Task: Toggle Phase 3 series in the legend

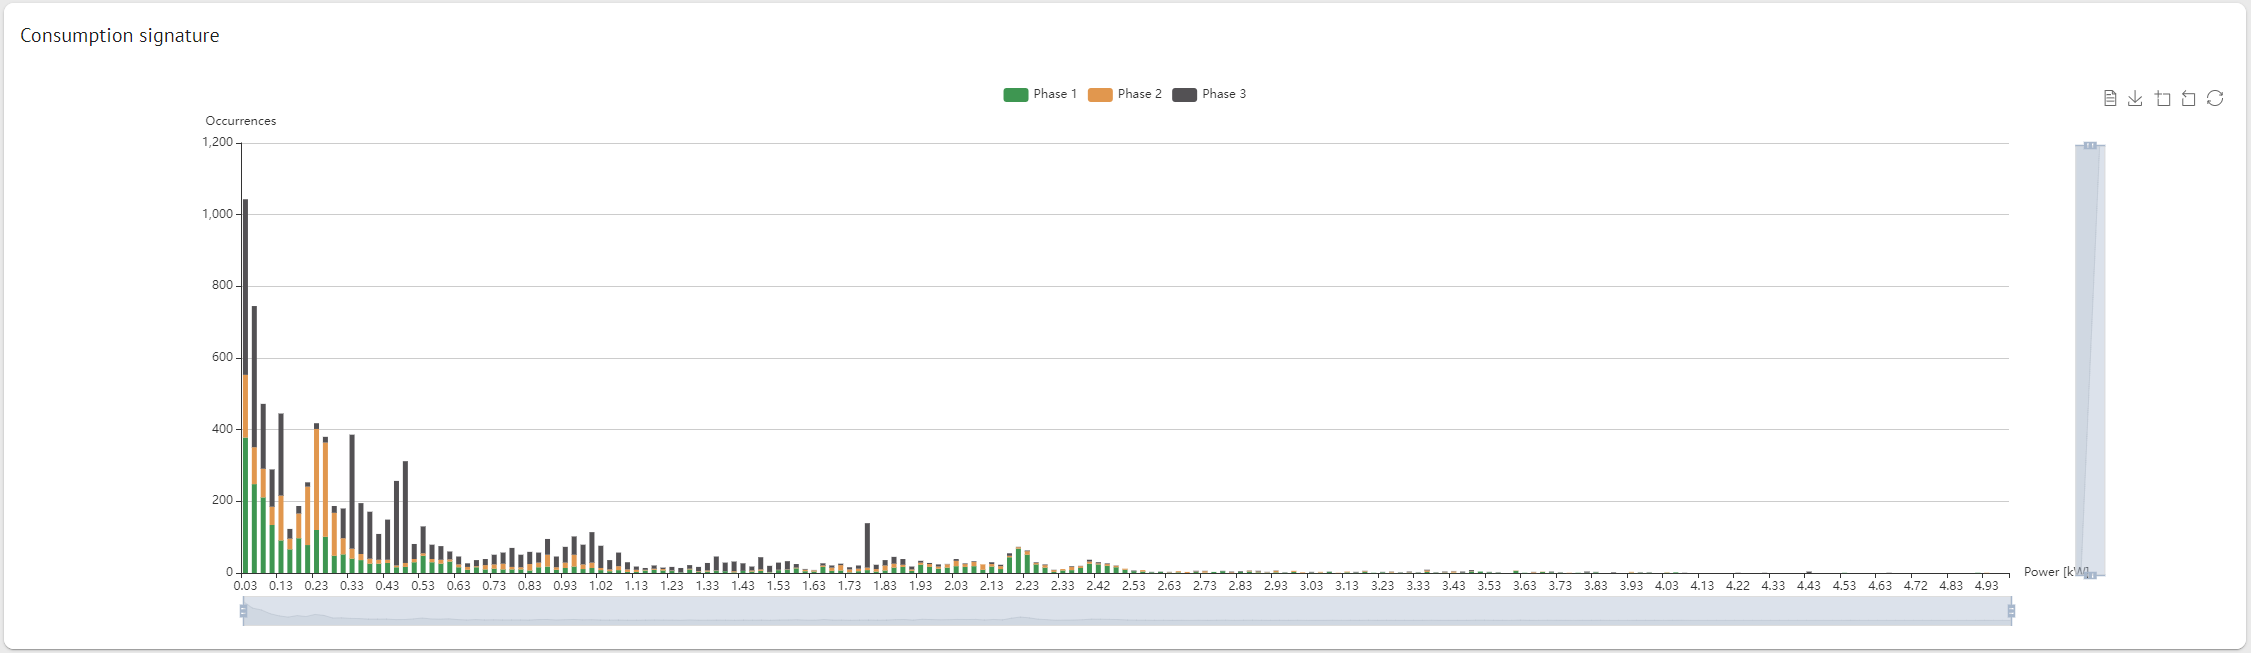Action: pos(1209,94)
